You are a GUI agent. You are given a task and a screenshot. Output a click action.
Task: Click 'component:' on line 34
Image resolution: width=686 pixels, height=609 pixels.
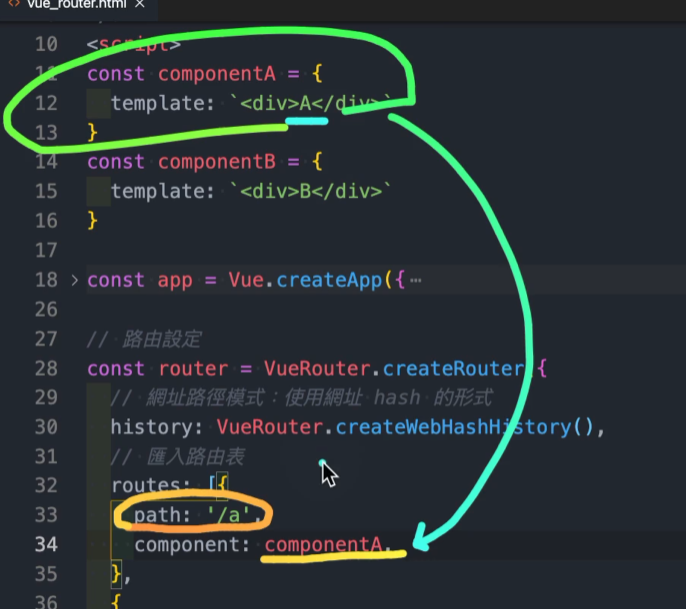(x=192, y=545)
